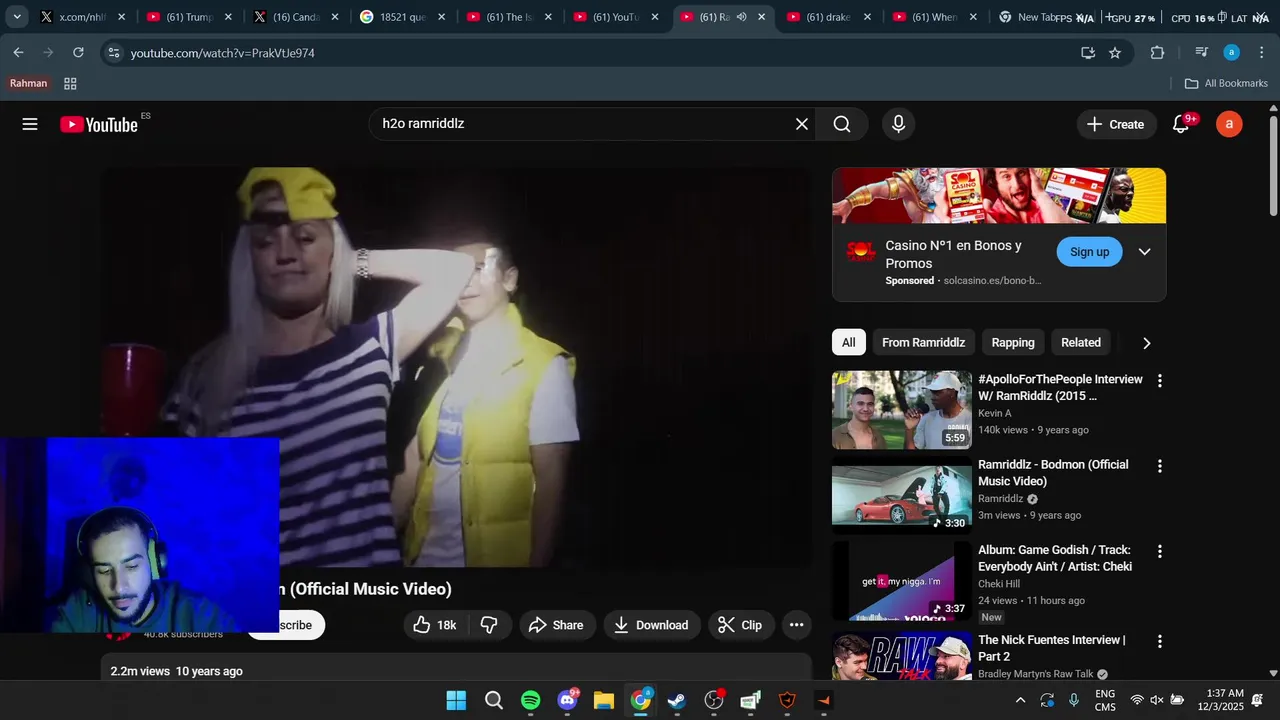This screenshot has height=720, width=1280.
Task: Click Sign up on casino ad
Action: click(x=1089, y=252)
